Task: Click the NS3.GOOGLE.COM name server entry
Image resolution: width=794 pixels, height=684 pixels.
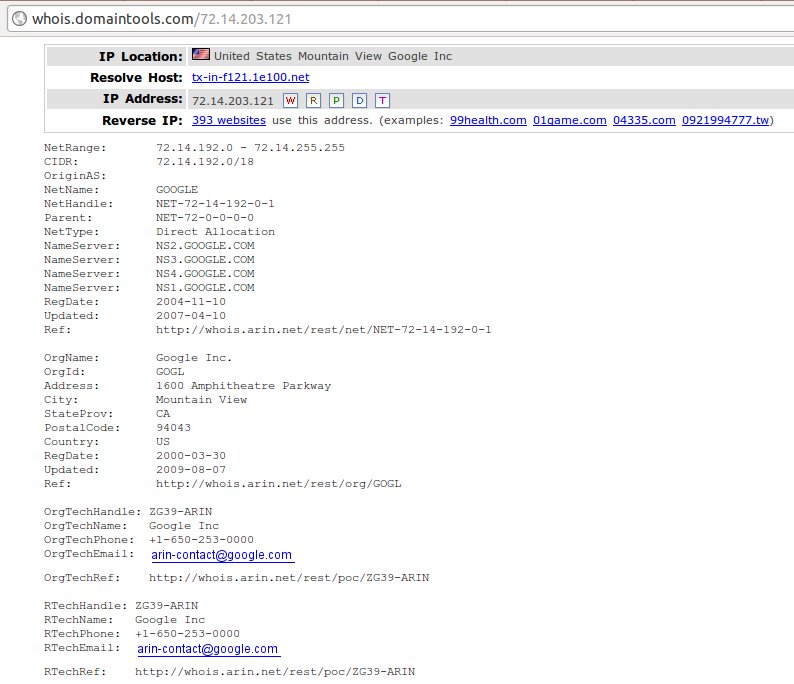Action: point(205,260)
